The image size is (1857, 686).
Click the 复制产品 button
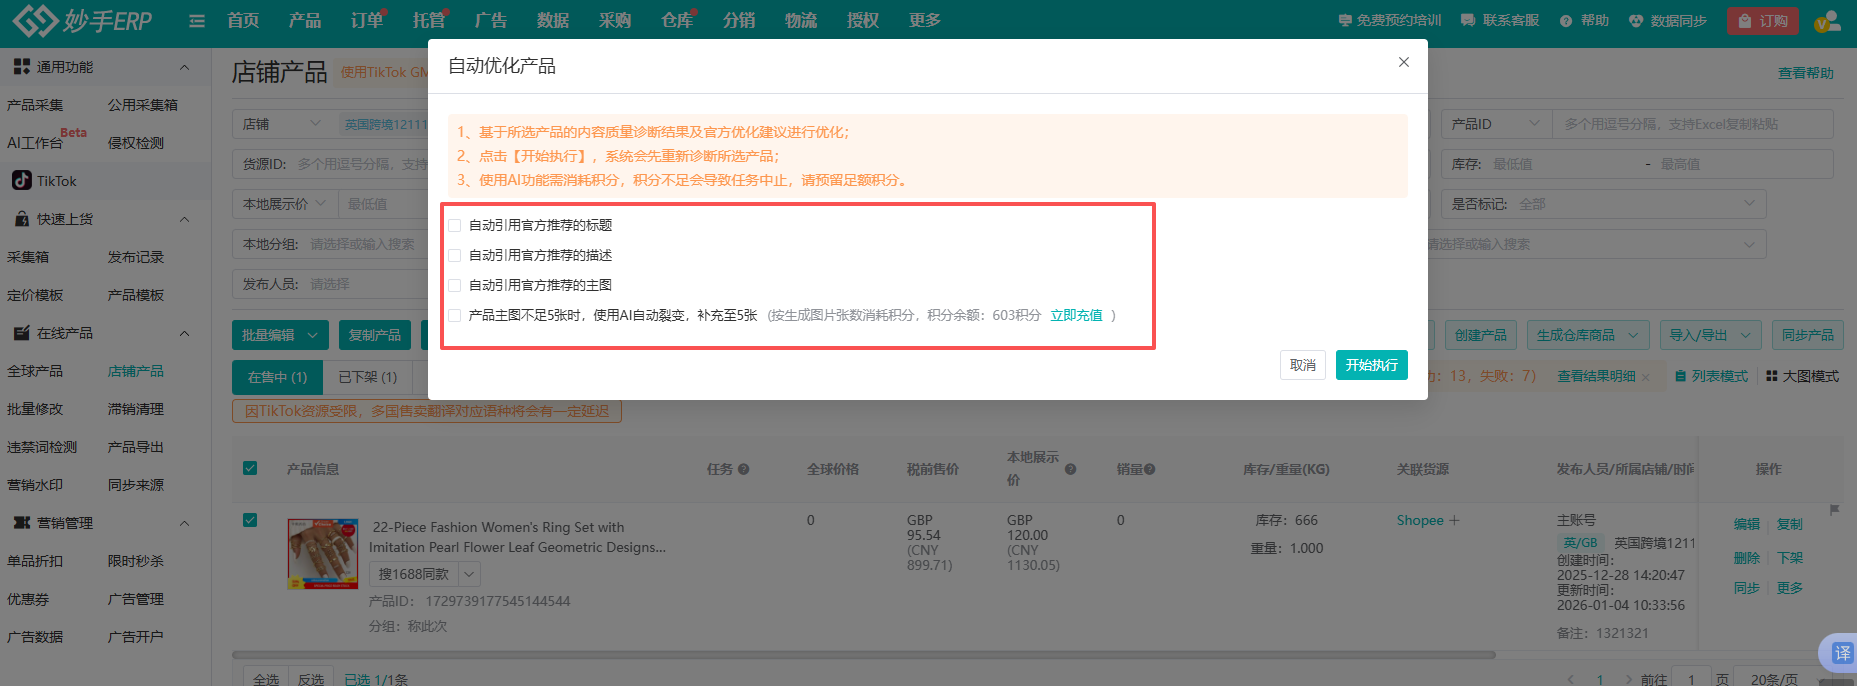(x=375, y=335)
